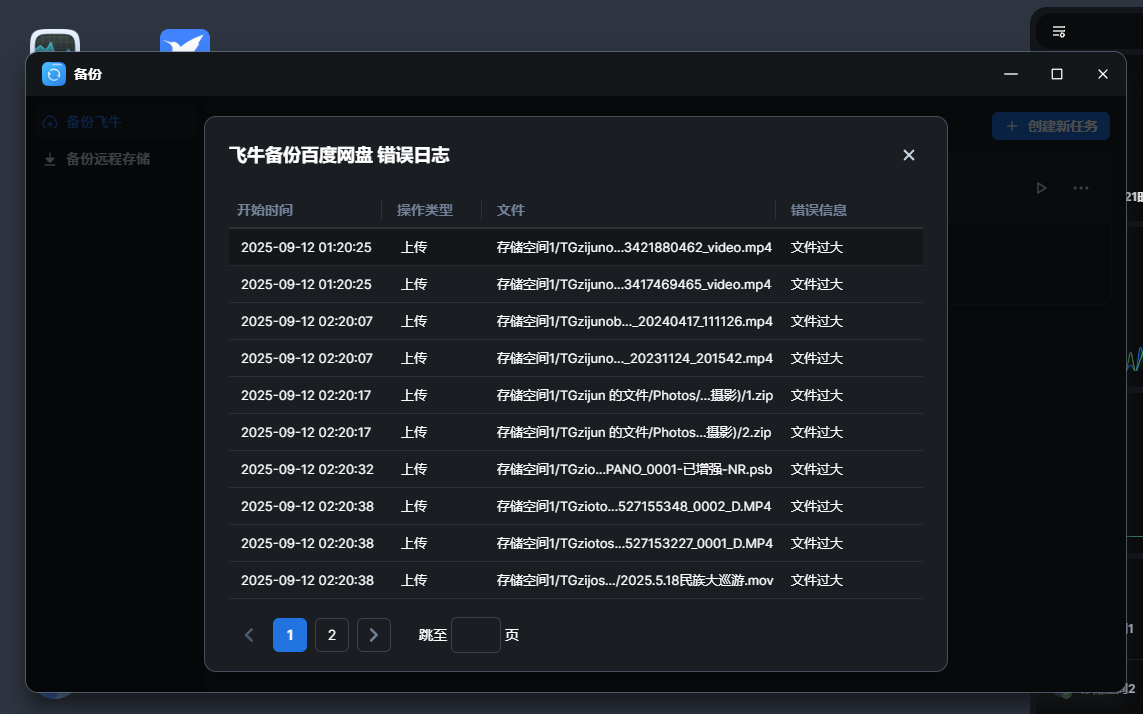Open the three-dot more options menu

tap(1080, 188)
